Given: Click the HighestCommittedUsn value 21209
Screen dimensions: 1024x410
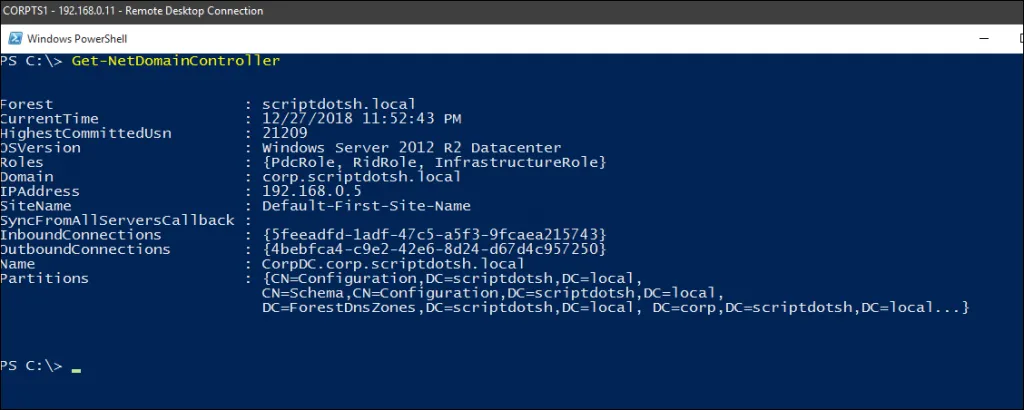Looking at the screenshot, I should pos(285,133).
